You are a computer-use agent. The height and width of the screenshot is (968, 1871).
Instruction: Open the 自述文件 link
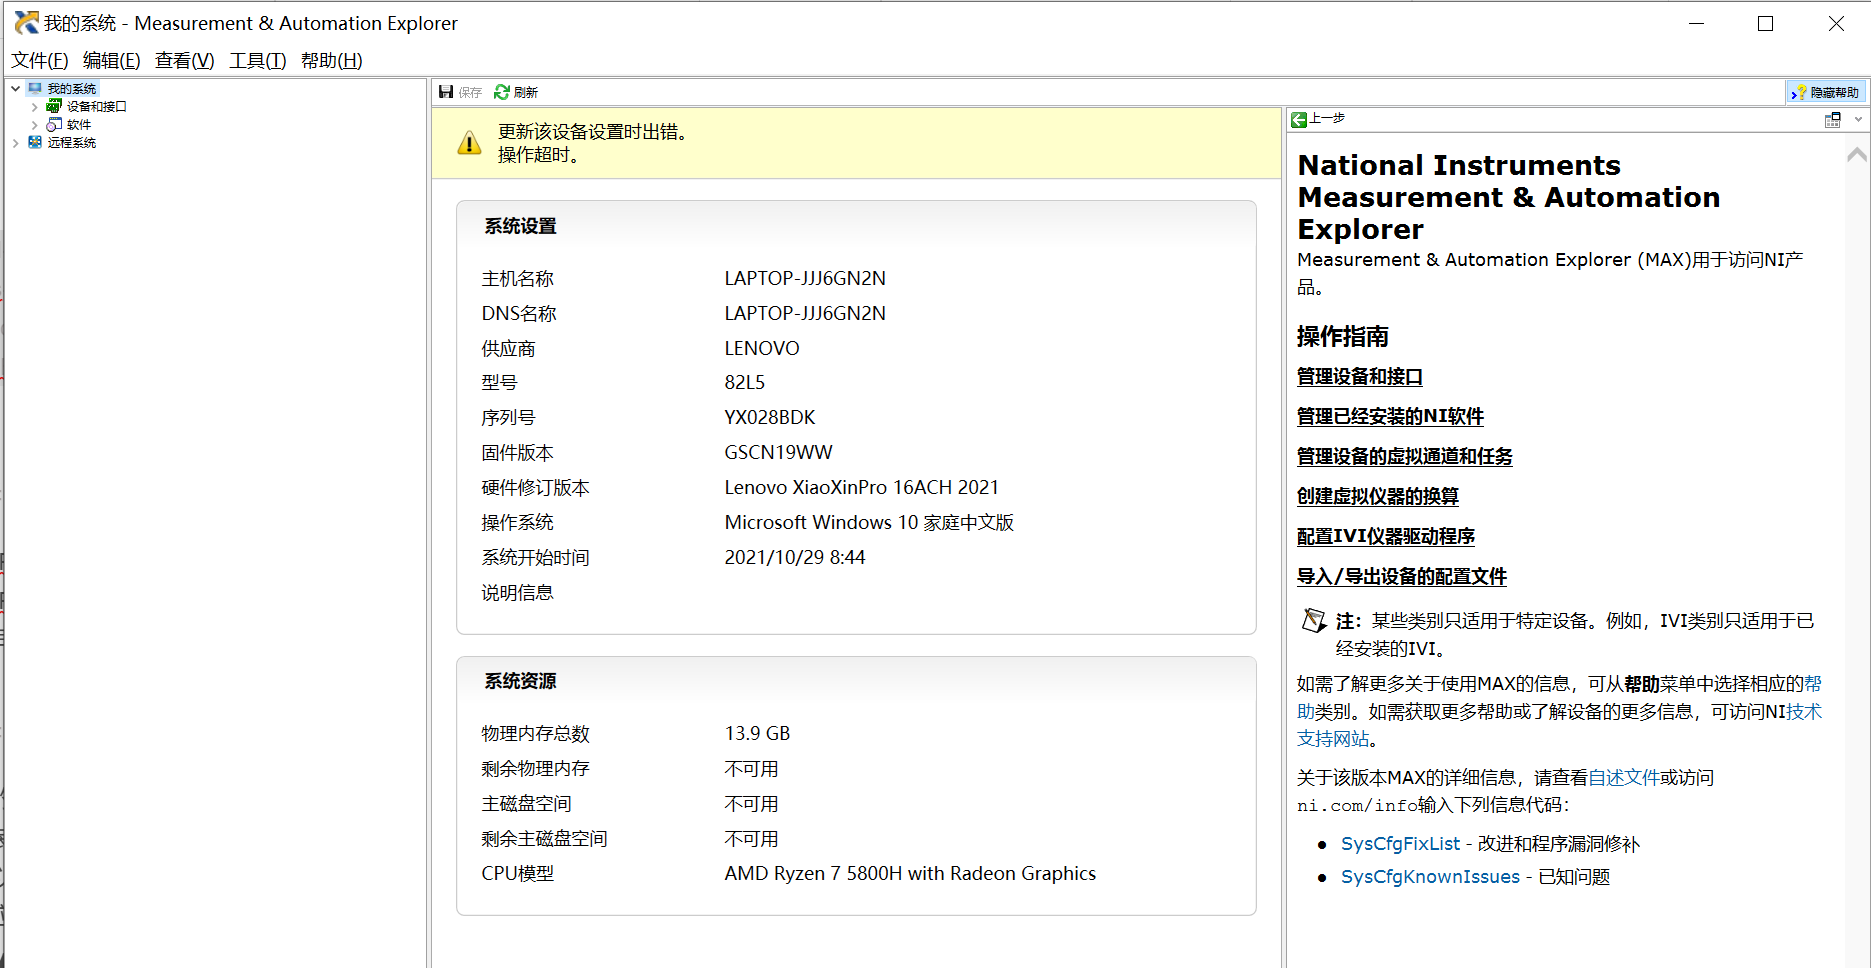pyautogui.click(x=1624, y=778)
